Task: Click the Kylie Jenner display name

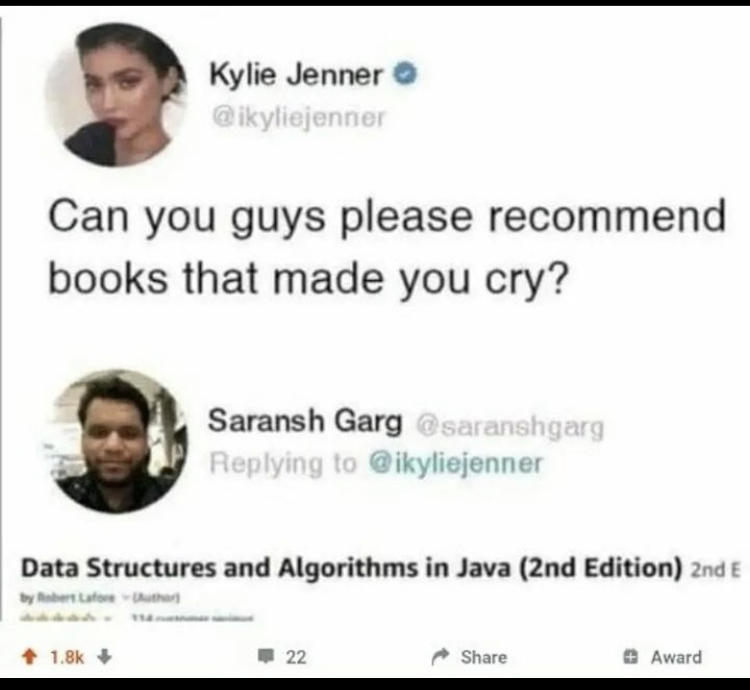Action: pyautogui.click(x=296, y=76)
